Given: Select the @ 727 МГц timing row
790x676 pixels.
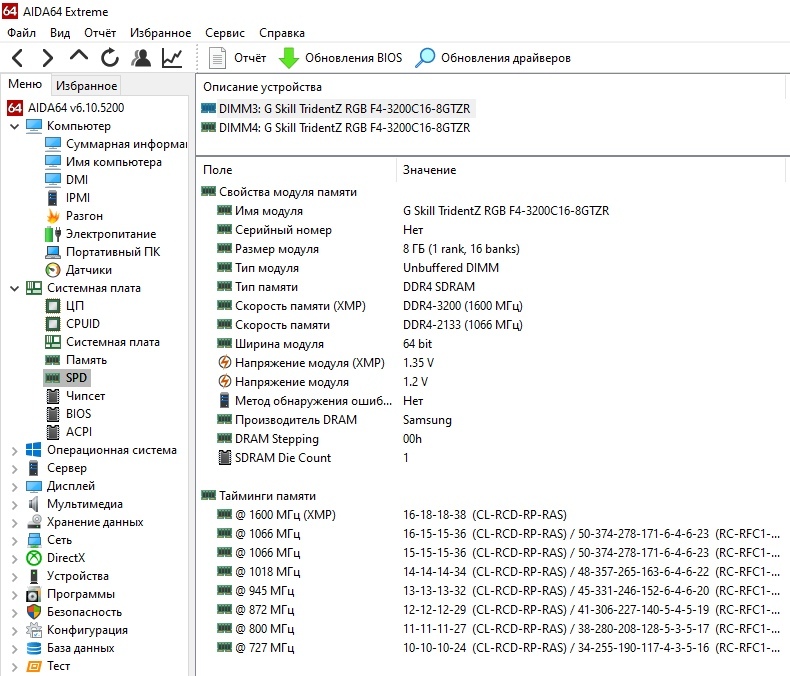Looking at the screenshot, I should 491,648.
